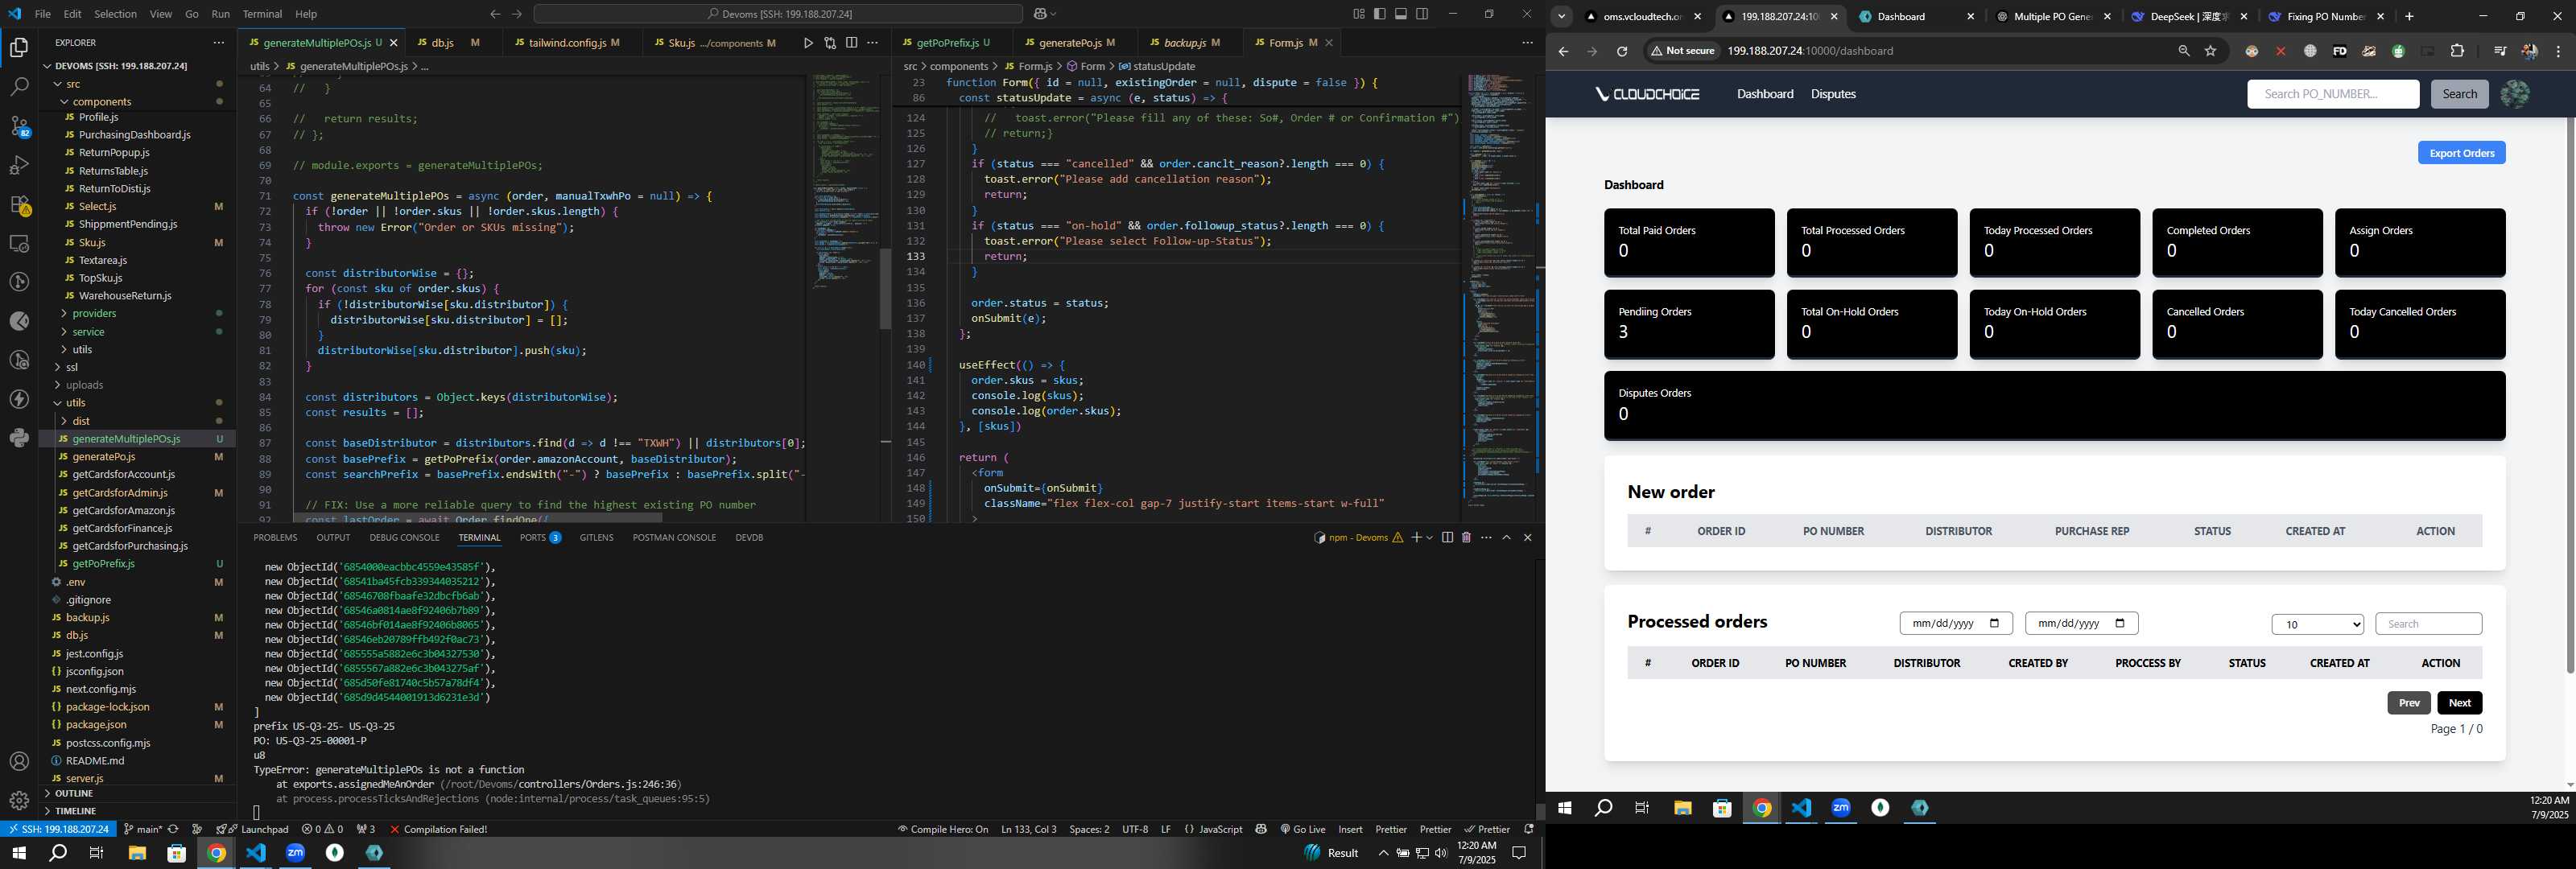Bookmark this page with the star icon
2576x869 pixels.
2211,51
